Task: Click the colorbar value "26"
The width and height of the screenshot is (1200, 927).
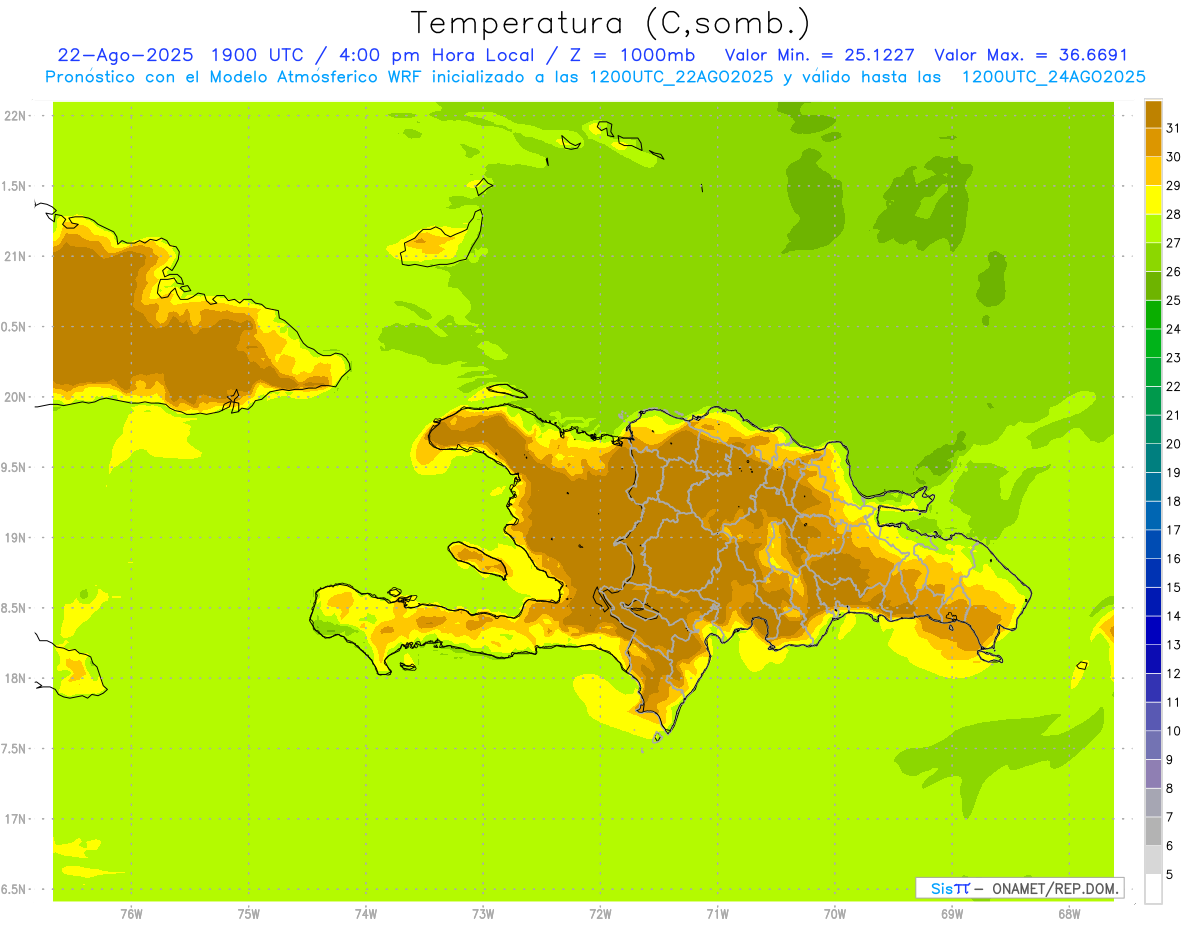Action: tap(1174, 271)
